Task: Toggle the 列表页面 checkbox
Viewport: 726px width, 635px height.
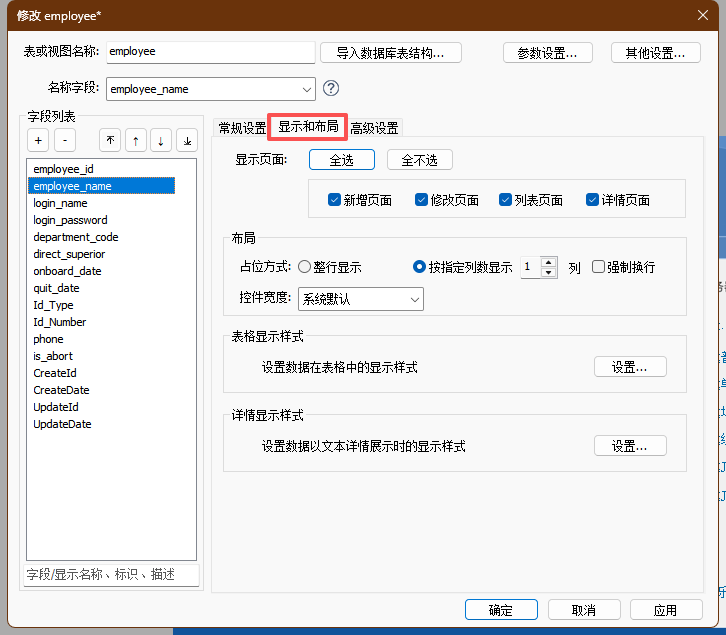Action: [x=506, y=200]
